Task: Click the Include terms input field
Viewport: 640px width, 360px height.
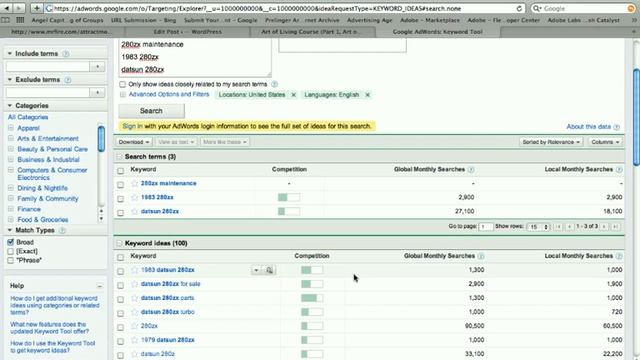Action: [47, 67]
